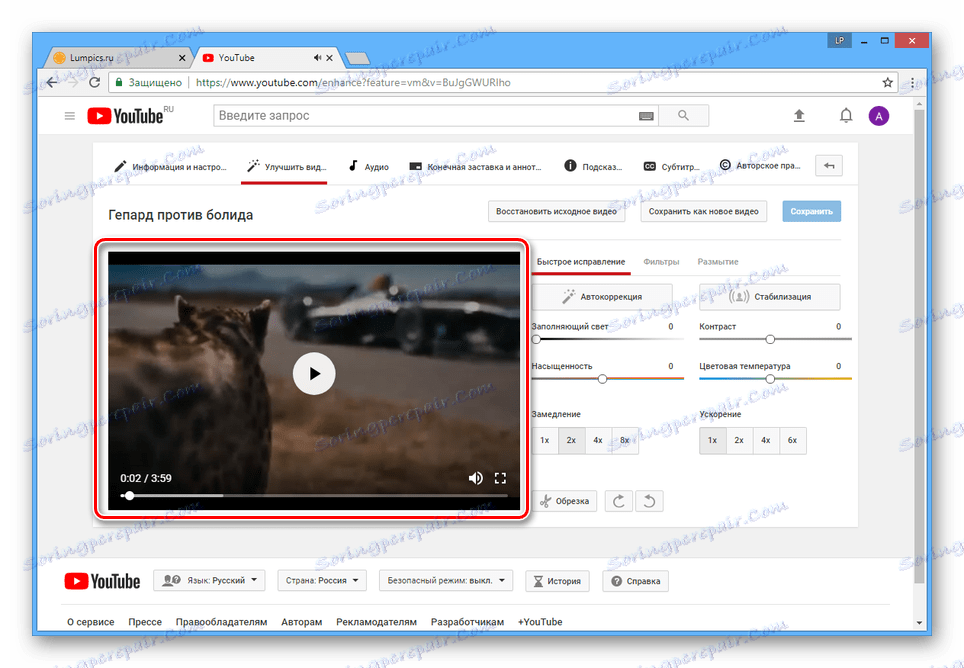Go back in the browser
This screenshot has height=668, width=964.
point(52,82)
